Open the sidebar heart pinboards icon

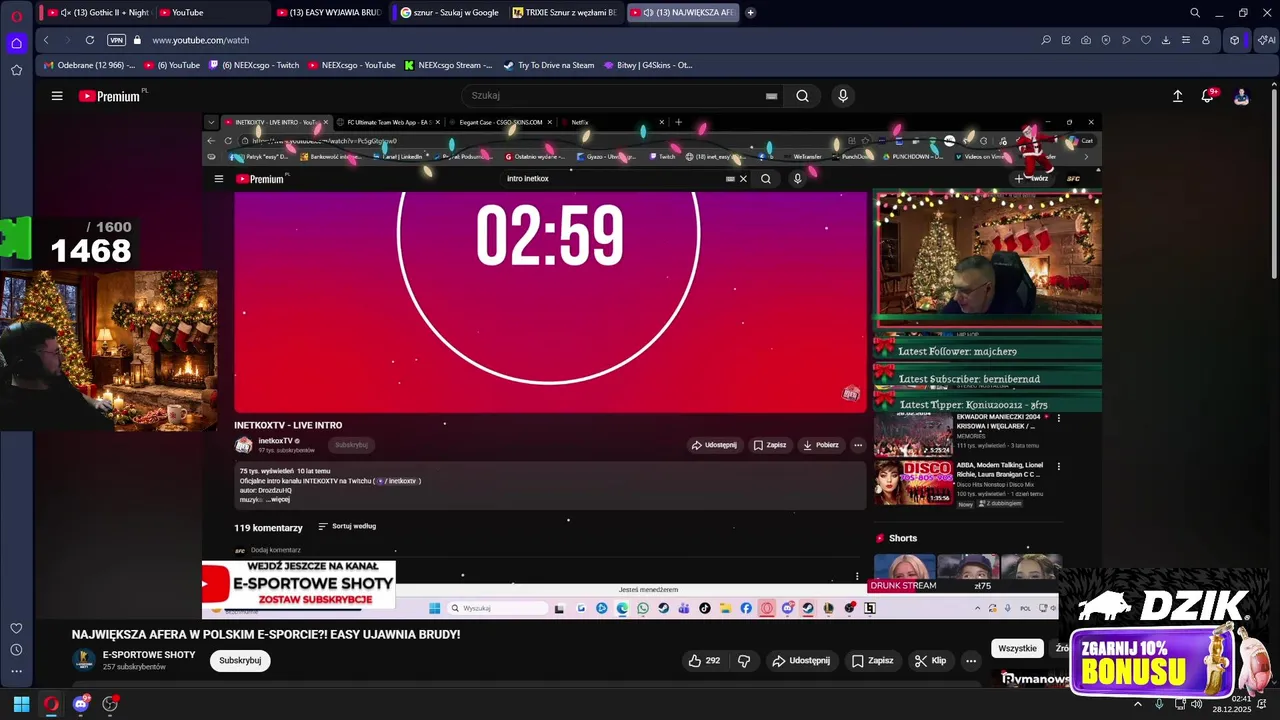16,628
